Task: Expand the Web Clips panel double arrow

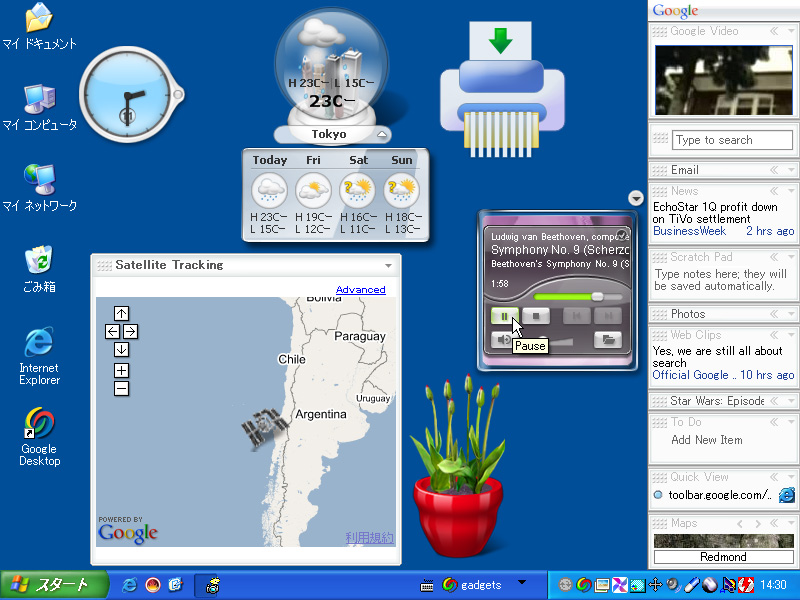Action: 774,335
